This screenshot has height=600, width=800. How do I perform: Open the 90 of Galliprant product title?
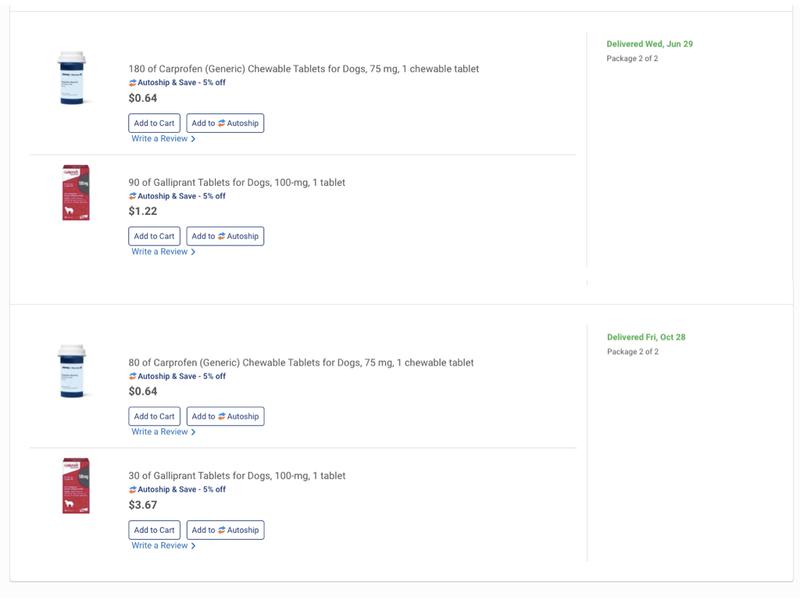(237, 182)
